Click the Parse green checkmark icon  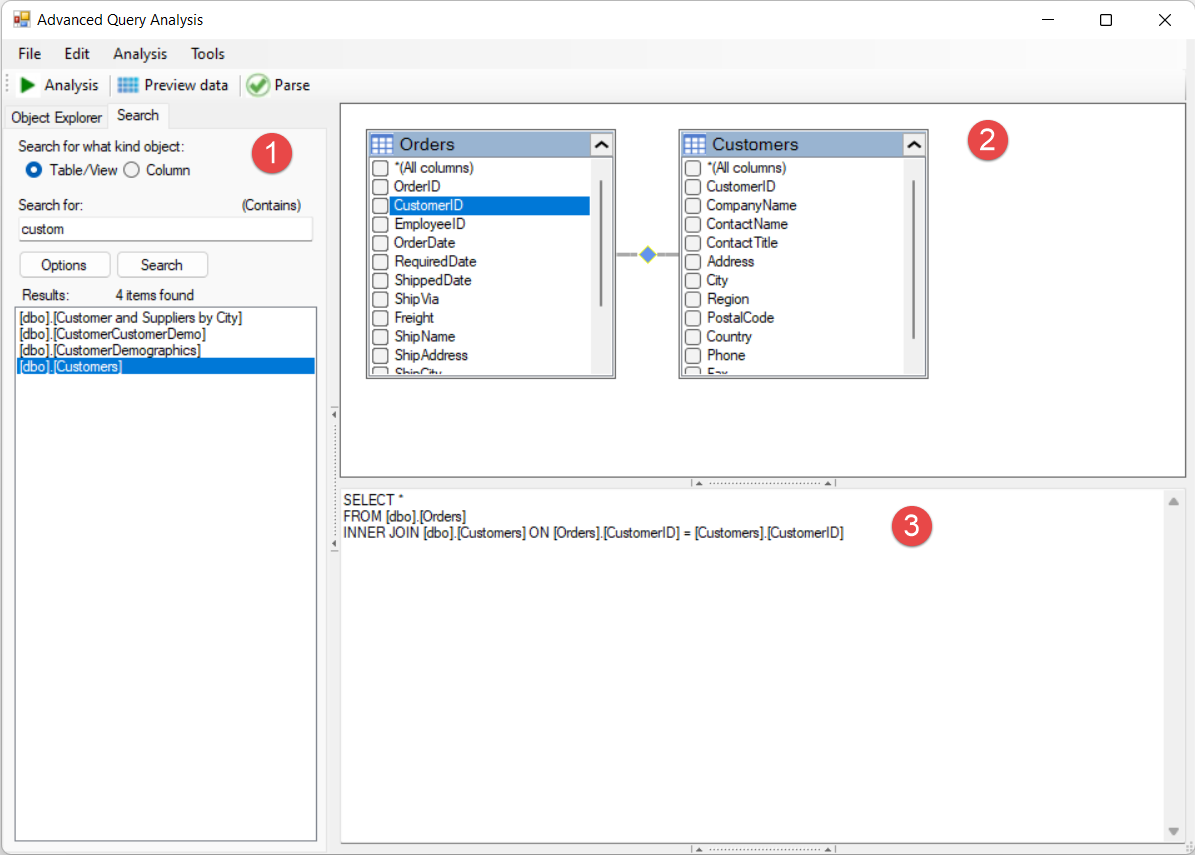coord(258,85)
